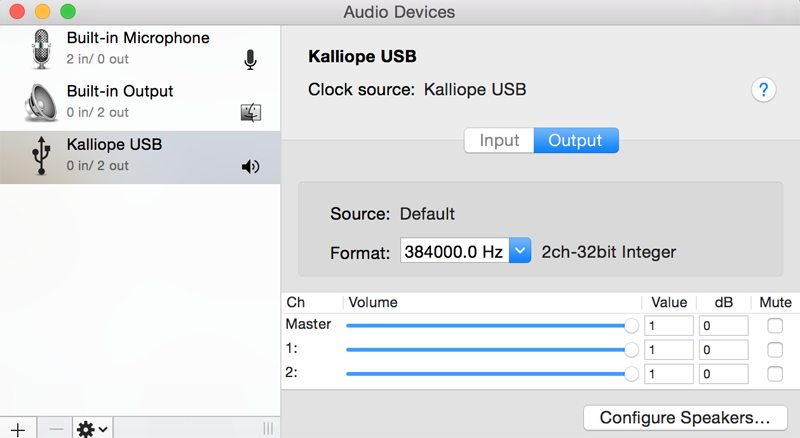Mute the Master channel checkbox
The height and width of the screenshot is (438, 800).
tap(775, 326)
